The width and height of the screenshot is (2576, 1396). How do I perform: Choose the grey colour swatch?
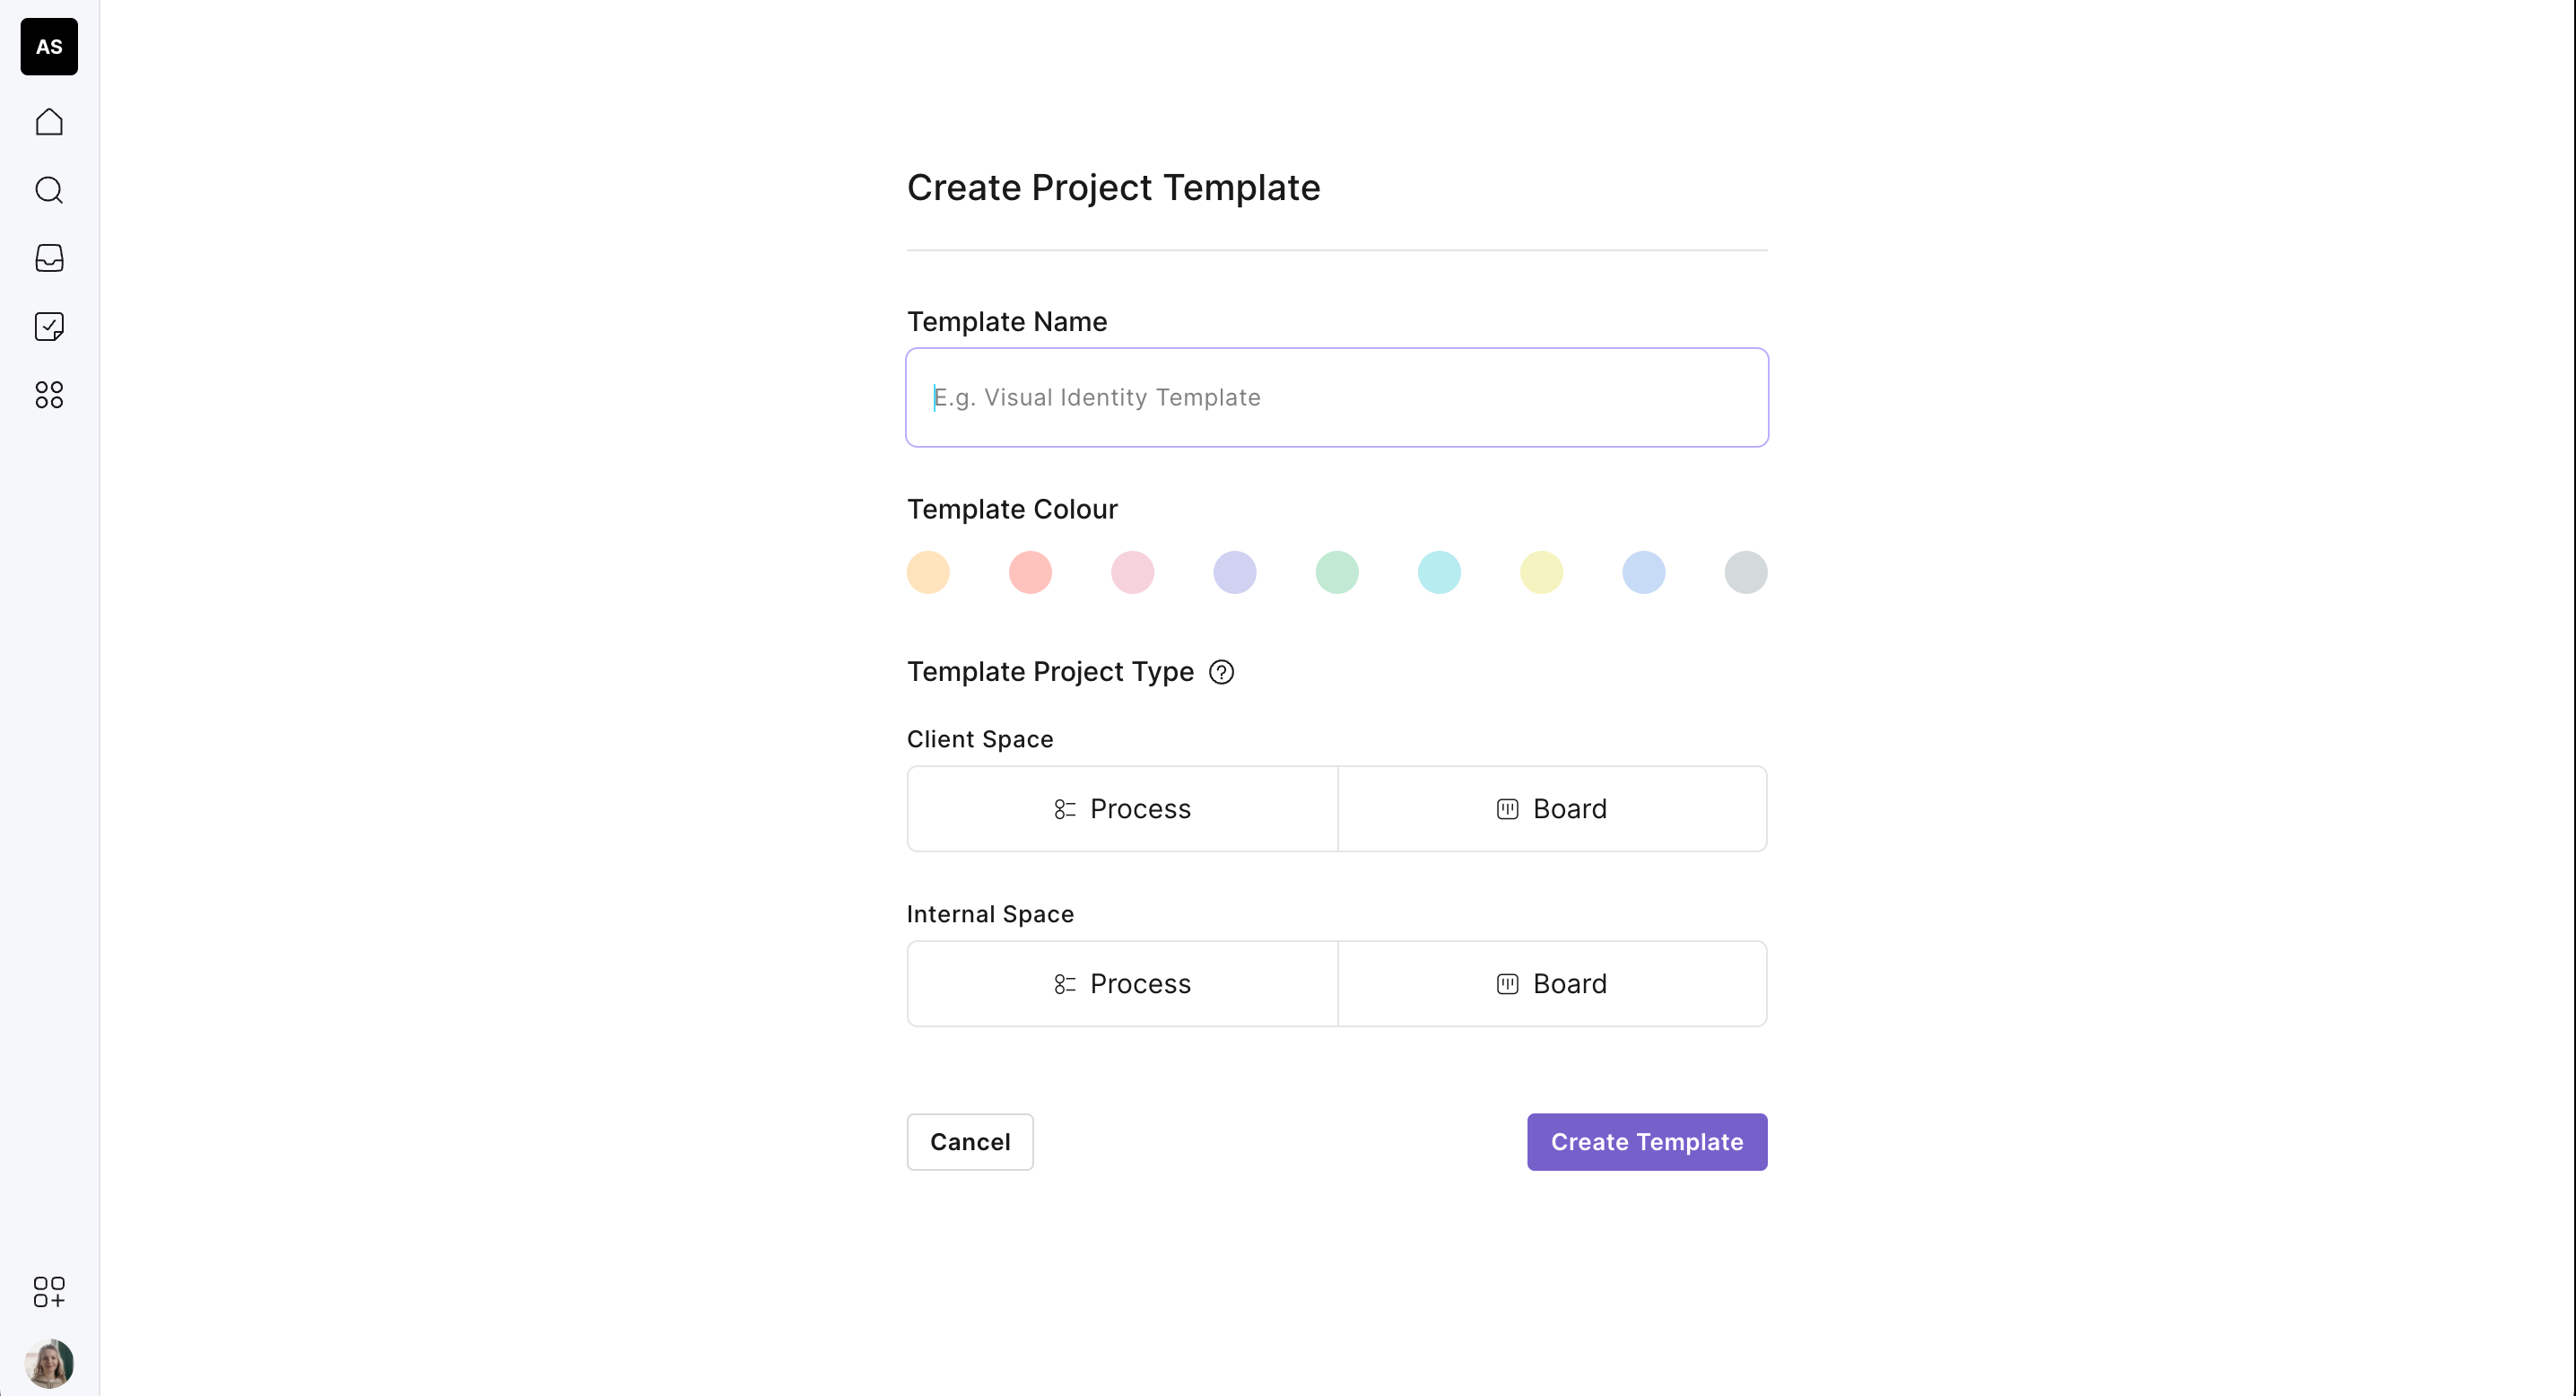click(x=1746, y=573)
